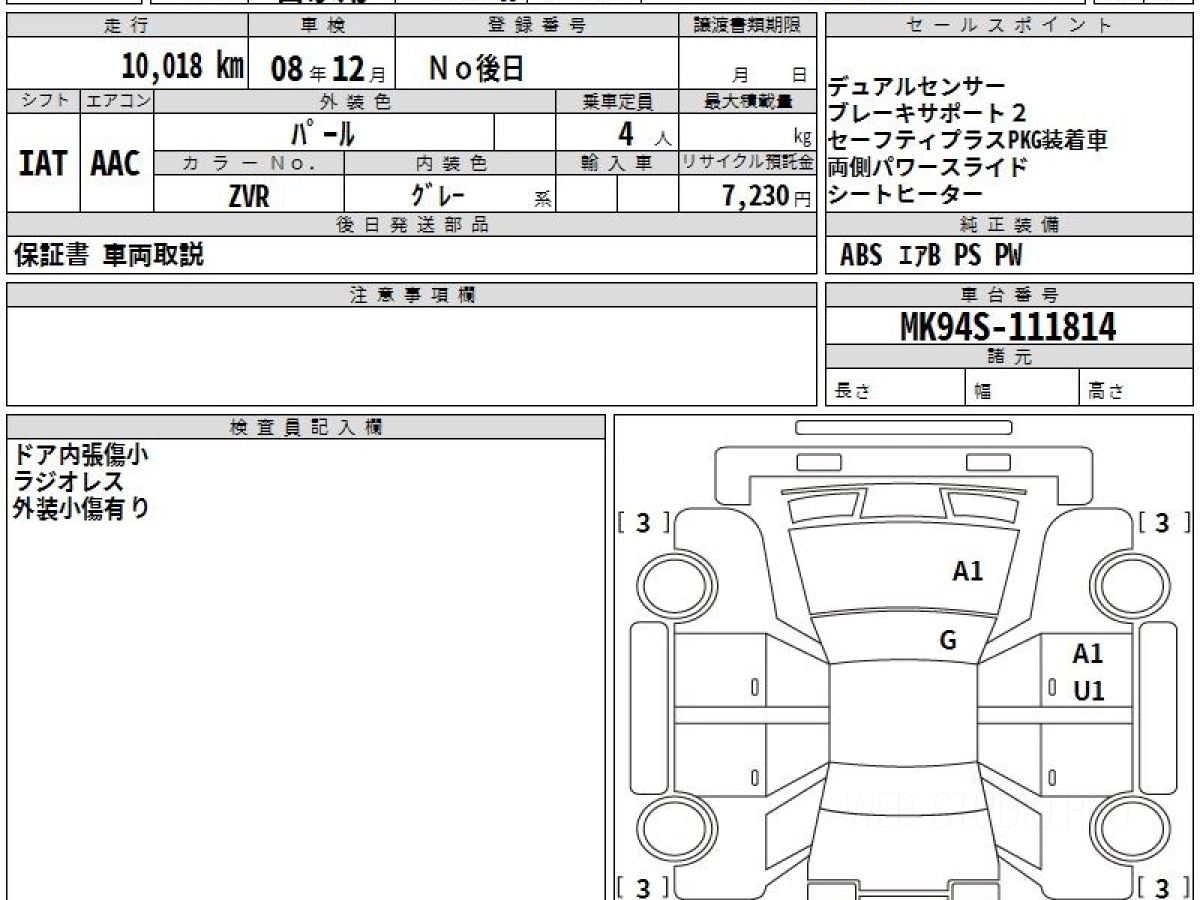Viewport: 1200px width, 900px height.
Task: Click the 最大積載量 header
Action: tap(748, 101)
